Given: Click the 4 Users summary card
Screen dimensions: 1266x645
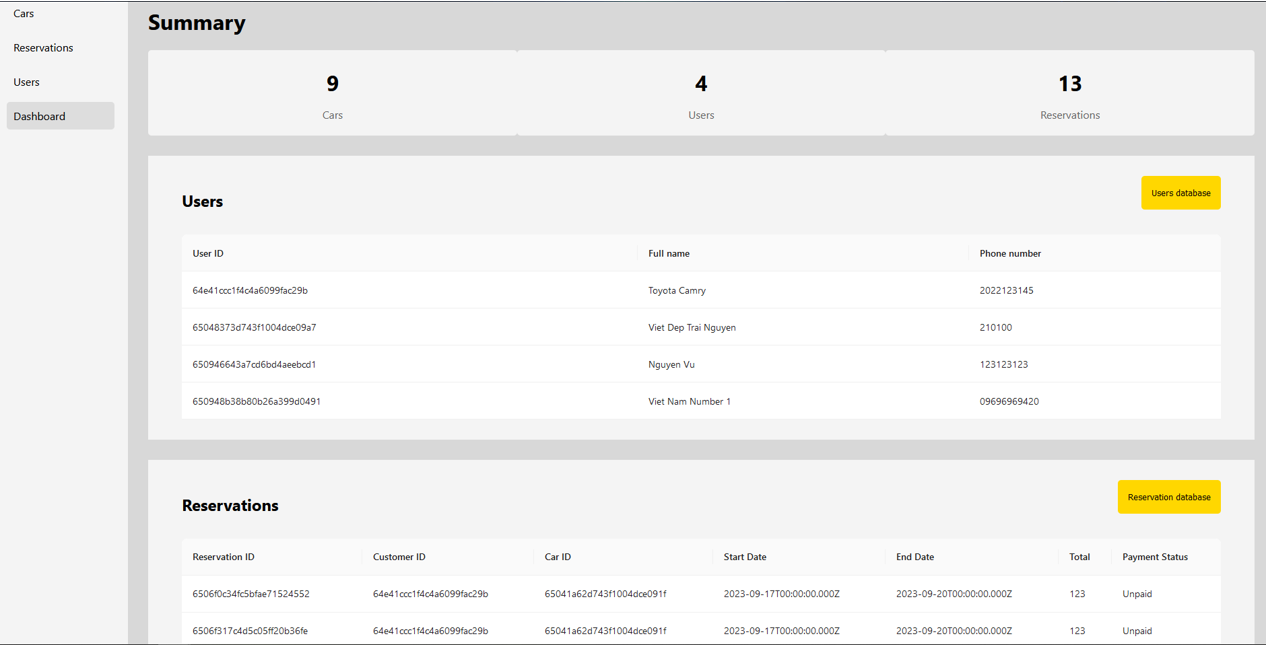Looking at the screenshot, I should click(x=701, y=93).
